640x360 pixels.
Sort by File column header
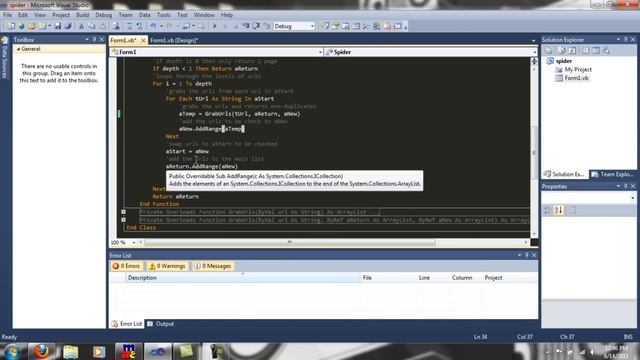[x=388, y=278]
